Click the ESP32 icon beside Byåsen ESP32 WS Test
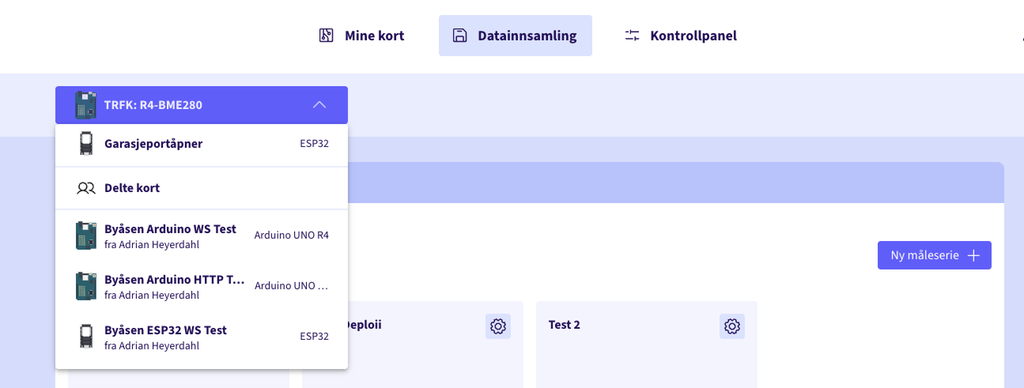Screen dimensions: 1024x388 [x=86, y=336]
